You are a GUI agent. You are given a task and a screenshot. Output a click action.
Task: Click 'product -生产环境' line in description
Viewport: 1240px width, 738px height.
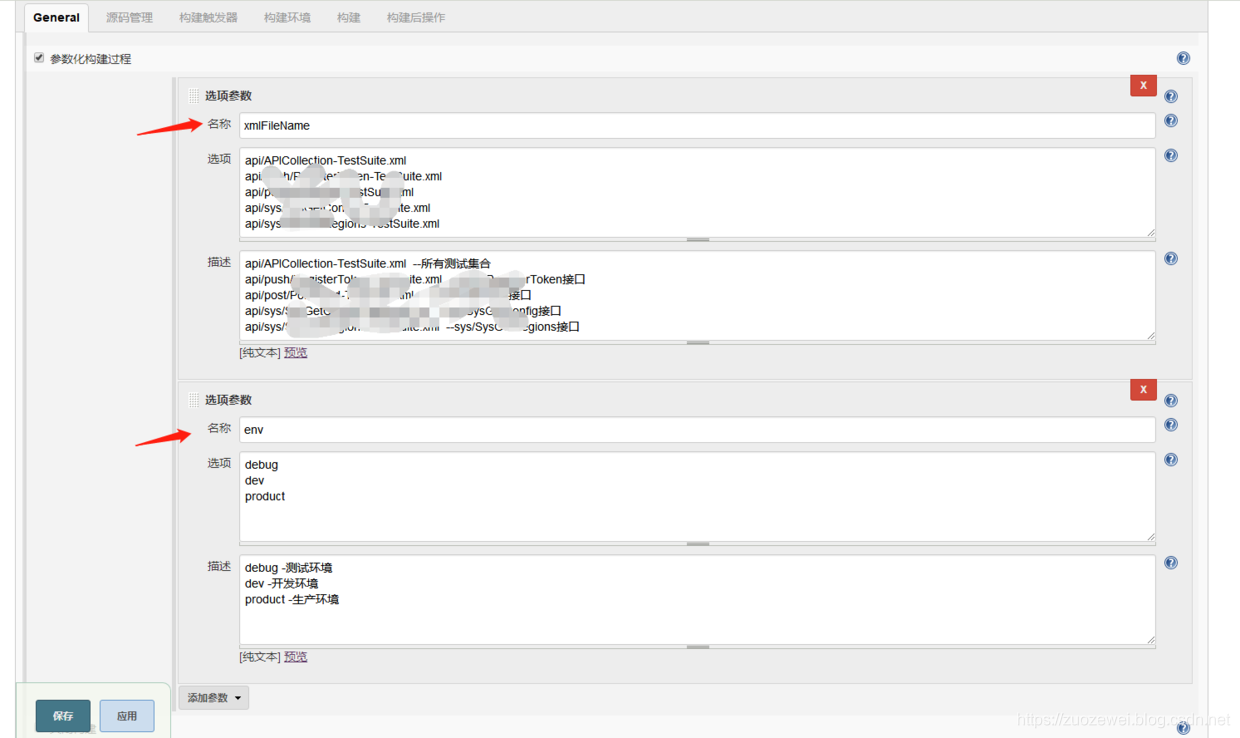(292, 600)
